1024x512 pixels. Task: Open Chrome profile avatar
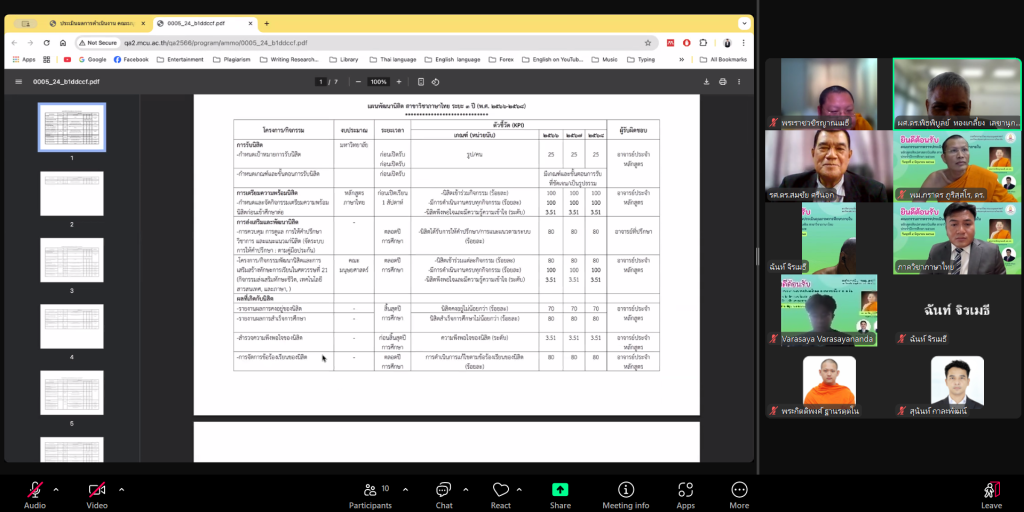point(728,42)
